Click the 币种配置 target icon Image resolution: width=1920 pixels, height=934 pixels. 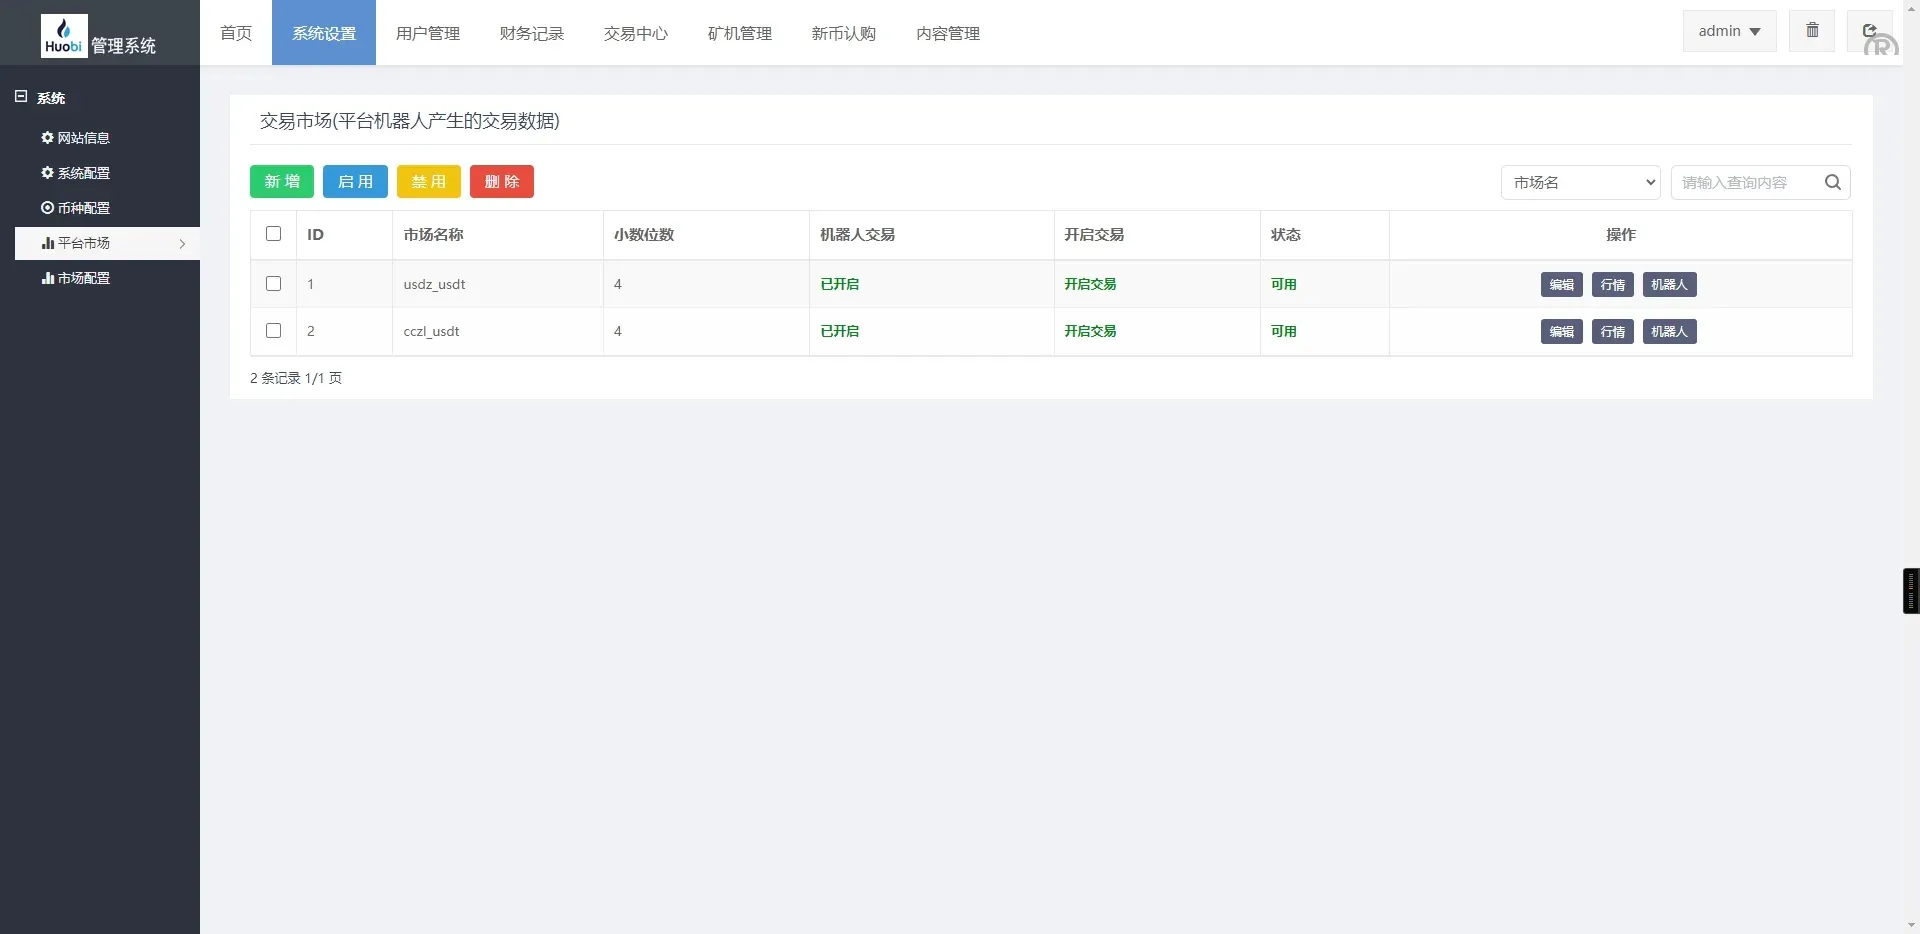(x=46, y=207)
